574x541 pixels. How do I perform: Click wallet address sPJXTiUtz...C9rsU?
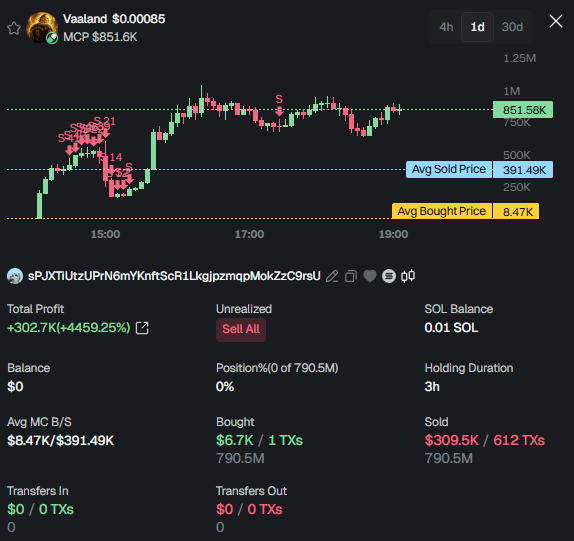[x=174, y=276]
